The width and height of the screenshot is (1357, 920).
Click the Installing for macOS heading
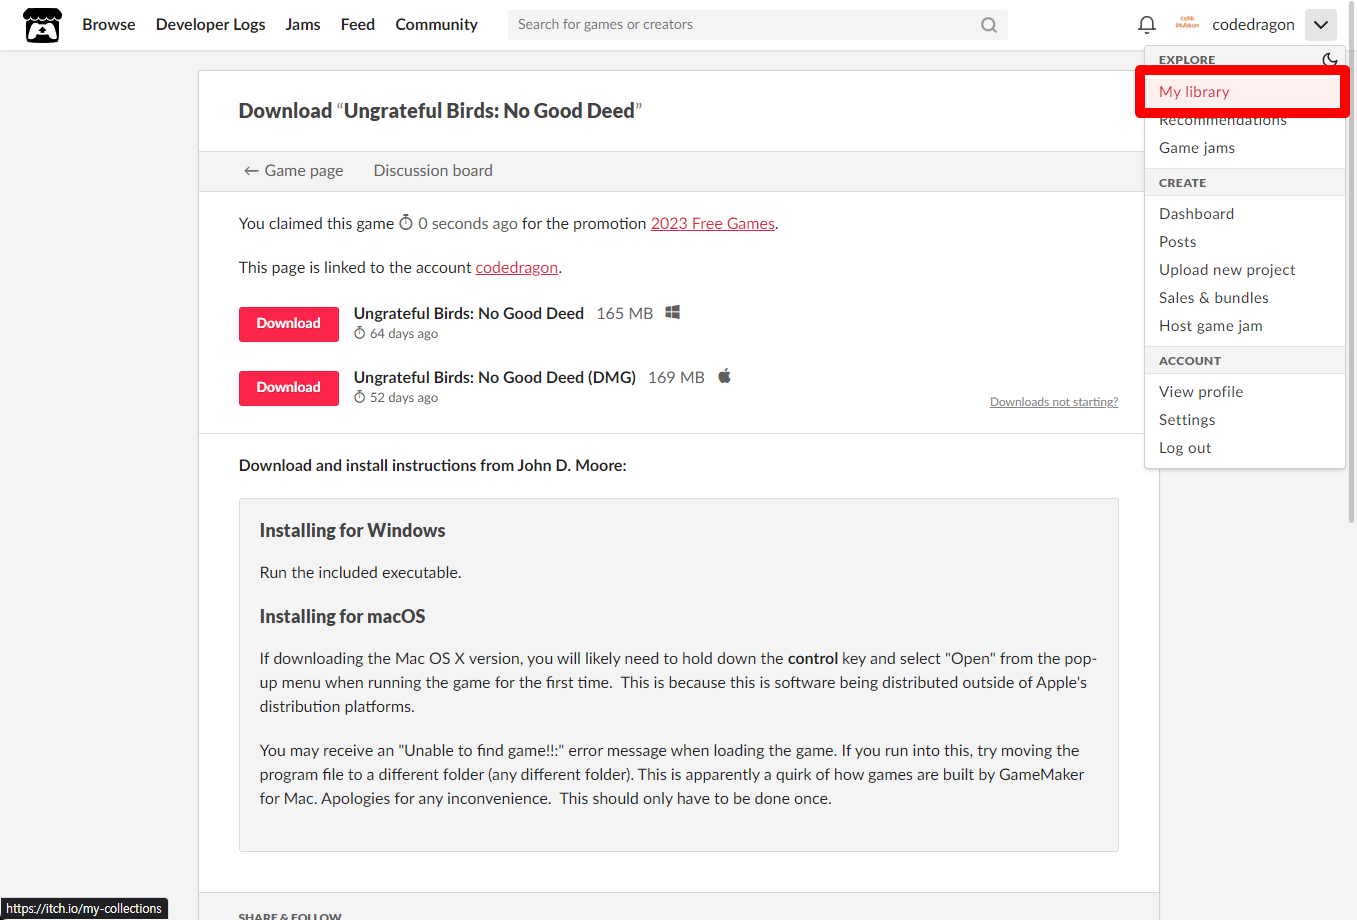coord(342,617)
